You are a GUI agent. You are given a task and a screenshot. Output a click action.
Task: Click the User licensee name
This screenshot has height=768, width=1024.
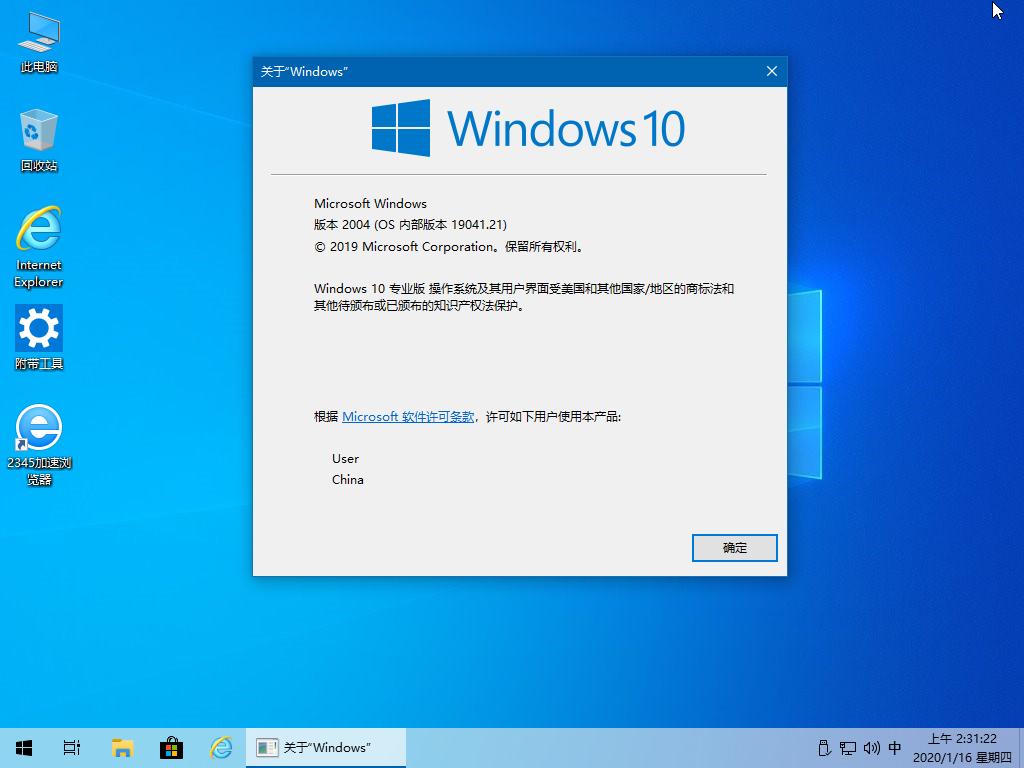345,458
